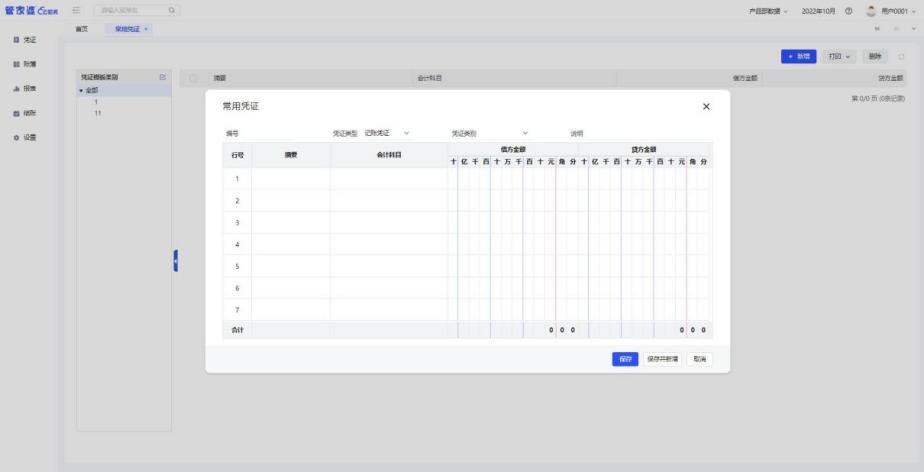Click the edit icon beside 凭证模板类别
The image size is (924, 472).
click(162, 77)
